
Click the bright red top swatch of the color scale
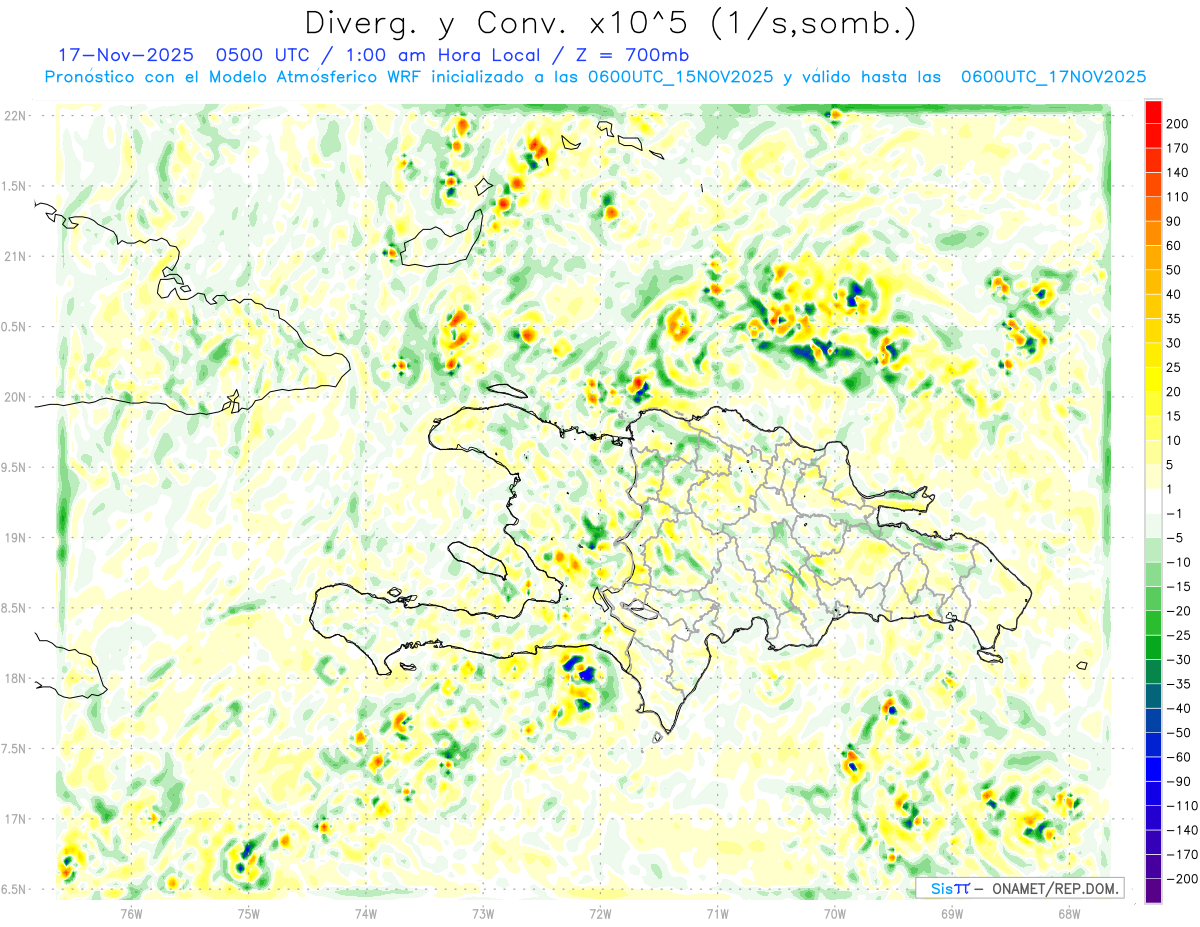point(1153,112)
